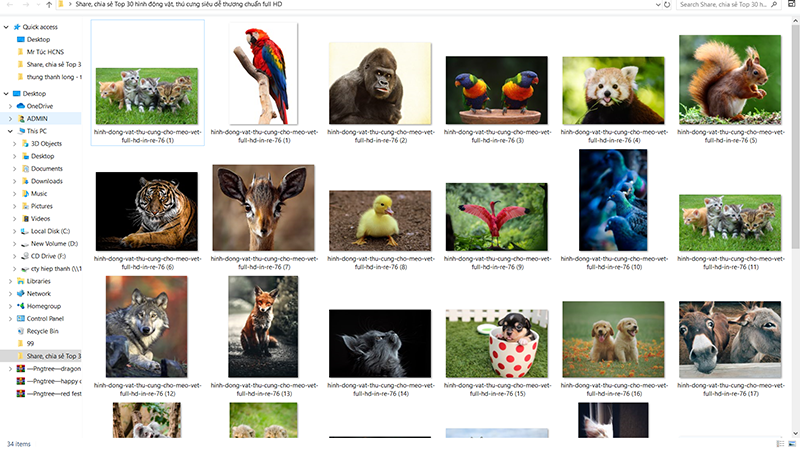Viewport: 800px width, 450px height.
Task: Click filename ending in-re-76 (11)
Action: pos(730,263)
